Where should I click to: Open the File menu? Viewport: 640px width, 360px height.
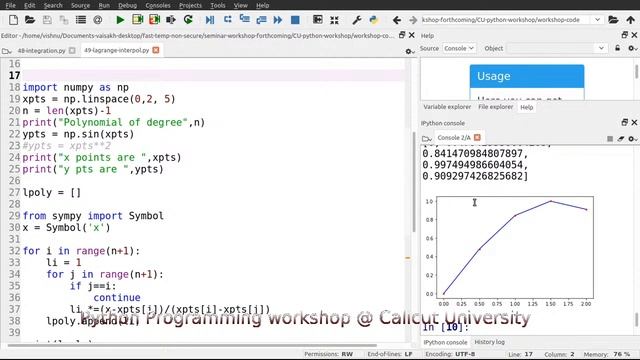click(x=10, y=5)
